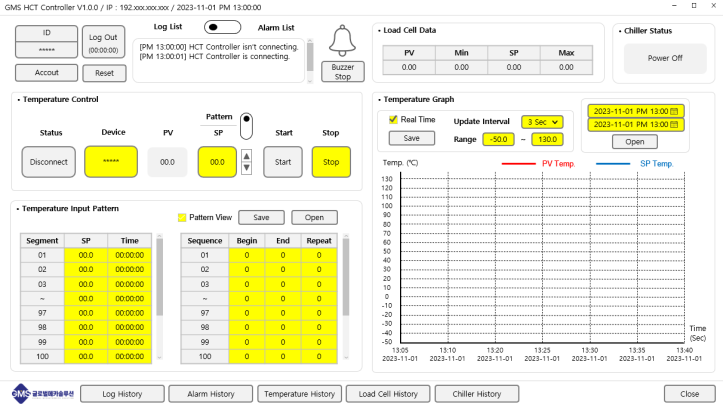Click the company logo at bottom left
This screenshot has height=405, width=723.
[x=40, y=393]
